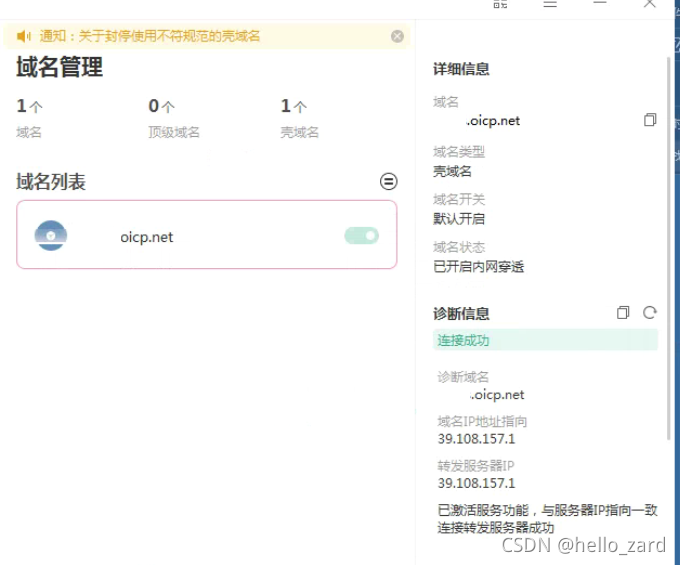Copy the domain name in 详细信息
680x565 pixels.
pos(650,120)
